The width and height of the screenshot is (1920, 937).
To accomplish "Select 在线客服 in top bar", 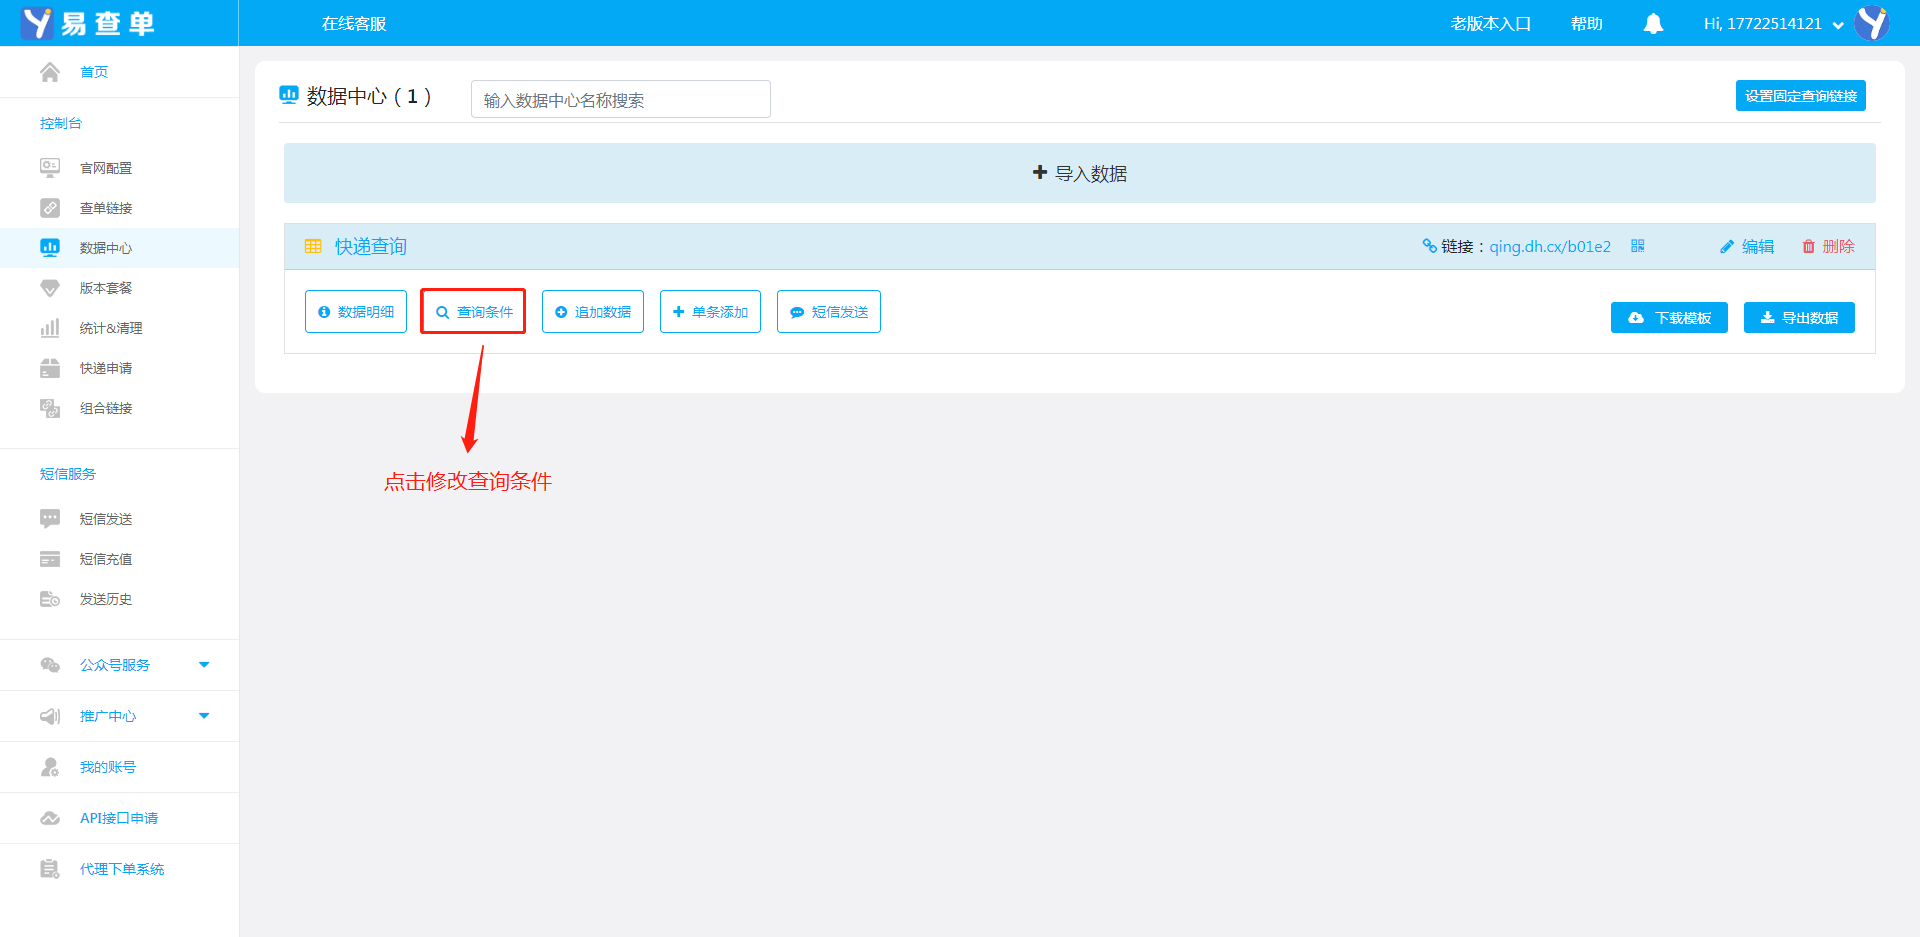I will click(354, 24).
